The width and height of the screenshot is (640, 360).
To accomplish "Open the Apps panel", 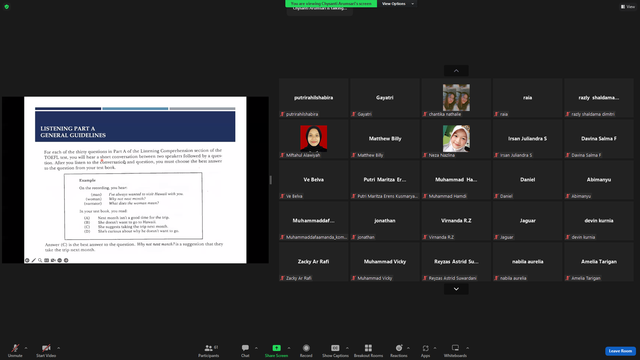I will [425, 350].
